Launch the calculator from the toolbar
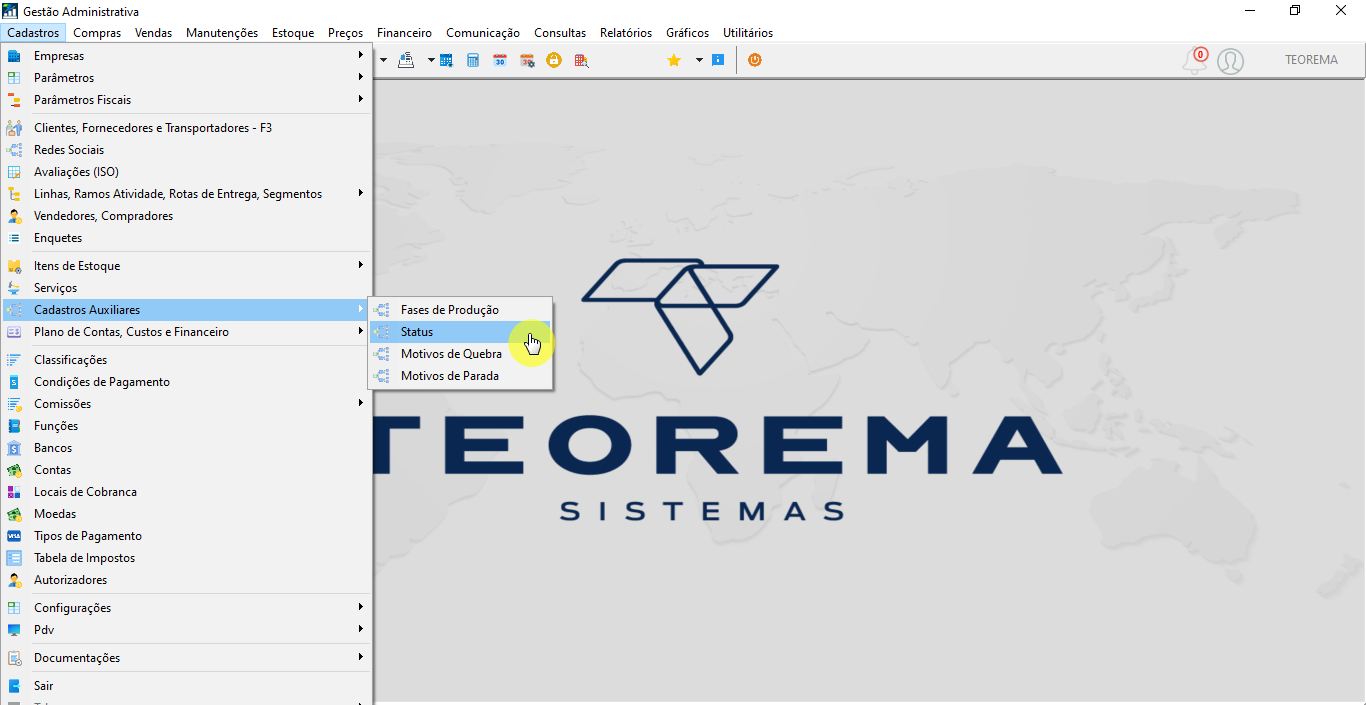 (x=473, y=60)
